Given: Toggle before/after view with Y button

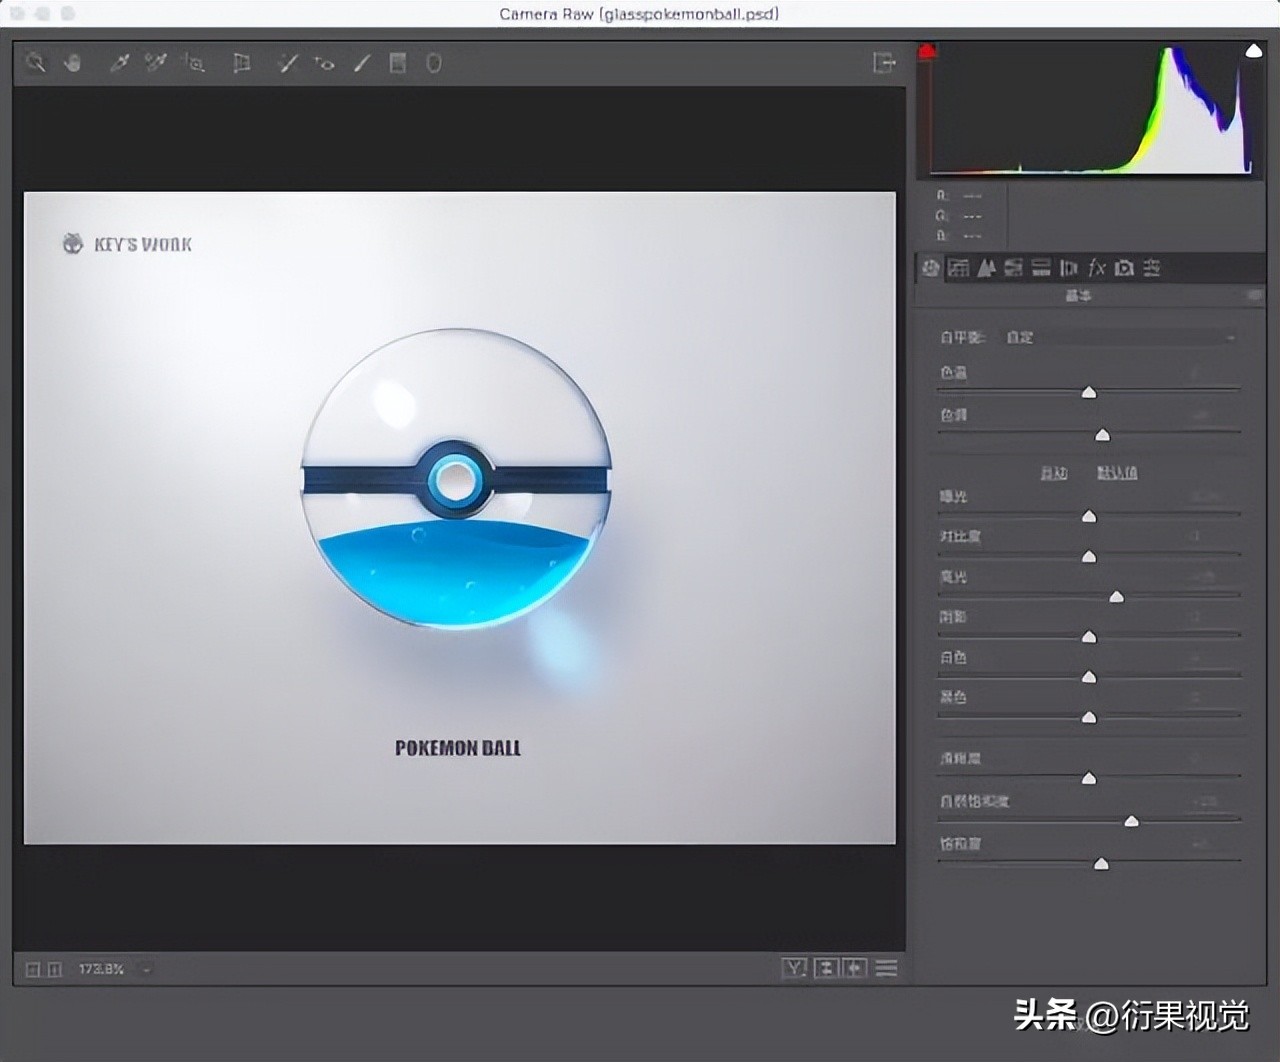Looking at the screenshot, I should (794, 968).
